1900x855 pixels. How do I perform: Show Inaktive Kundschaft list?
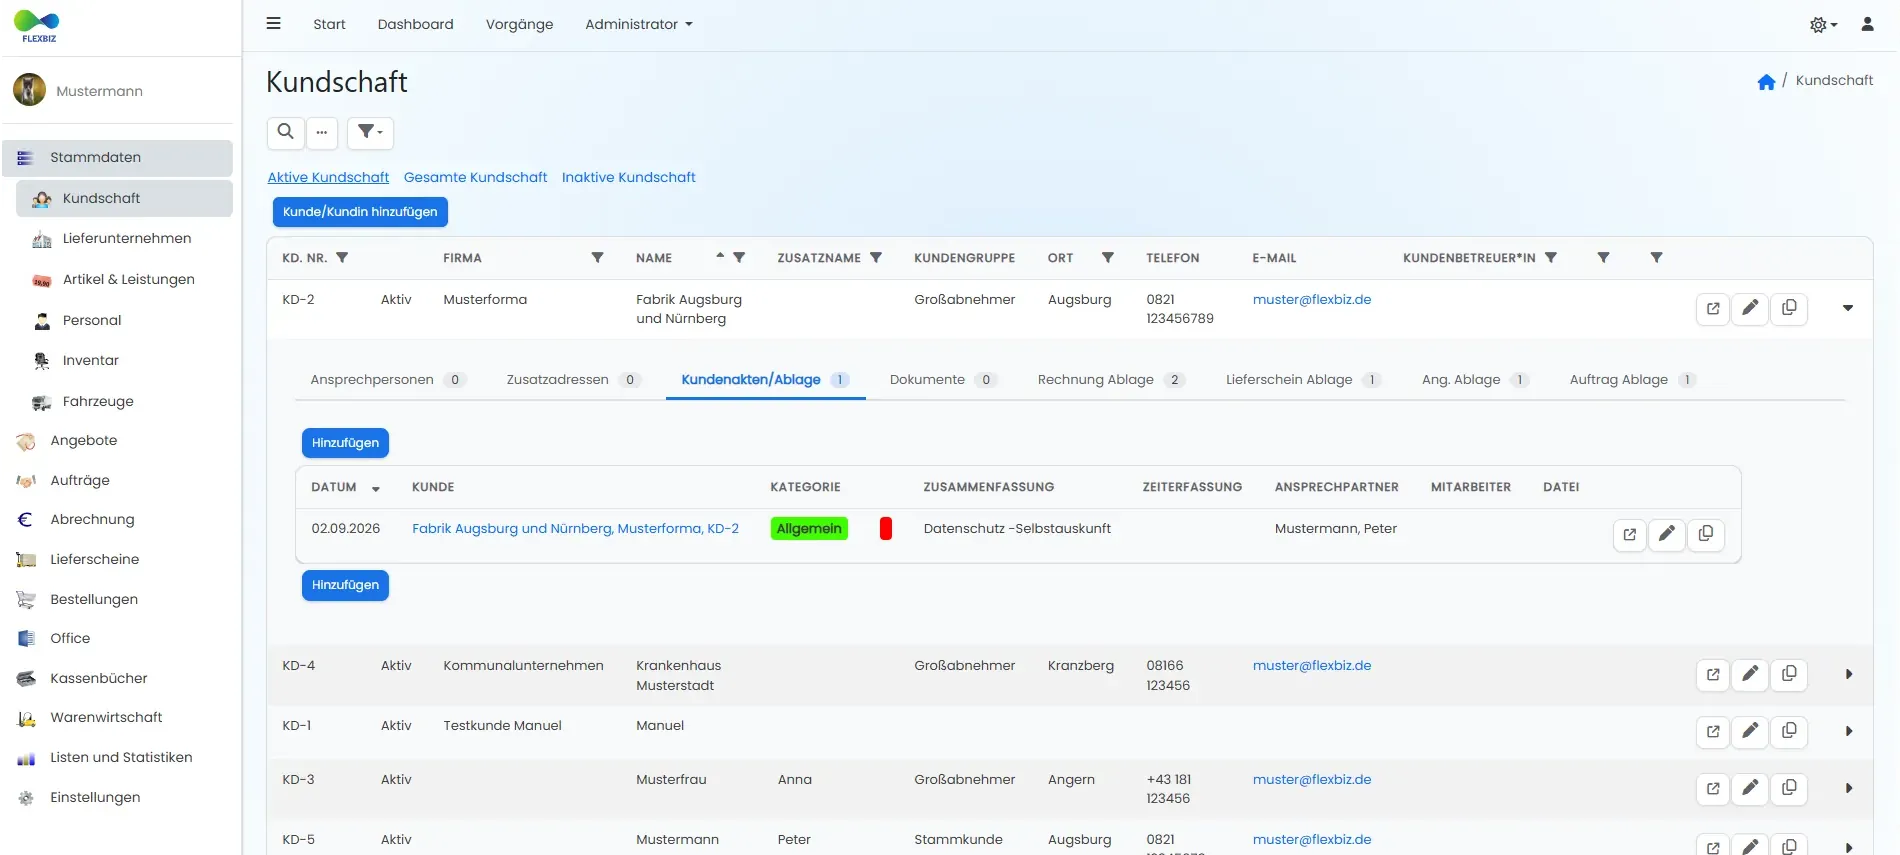tap(628, 177)
